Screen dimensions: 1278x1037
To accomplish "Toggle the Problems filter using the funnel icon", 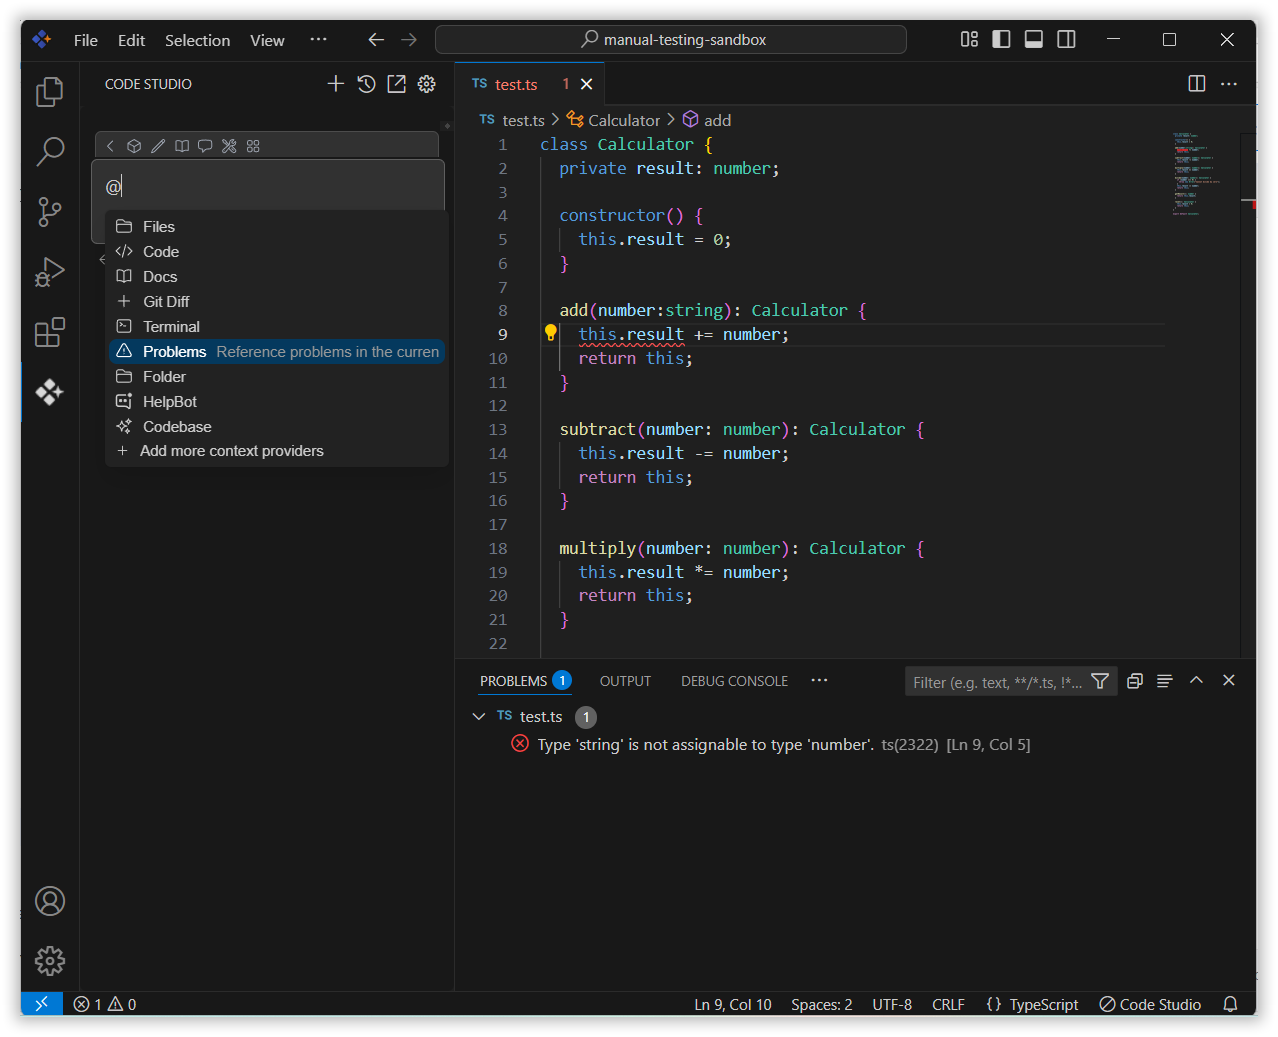I will coord(1100,680).
